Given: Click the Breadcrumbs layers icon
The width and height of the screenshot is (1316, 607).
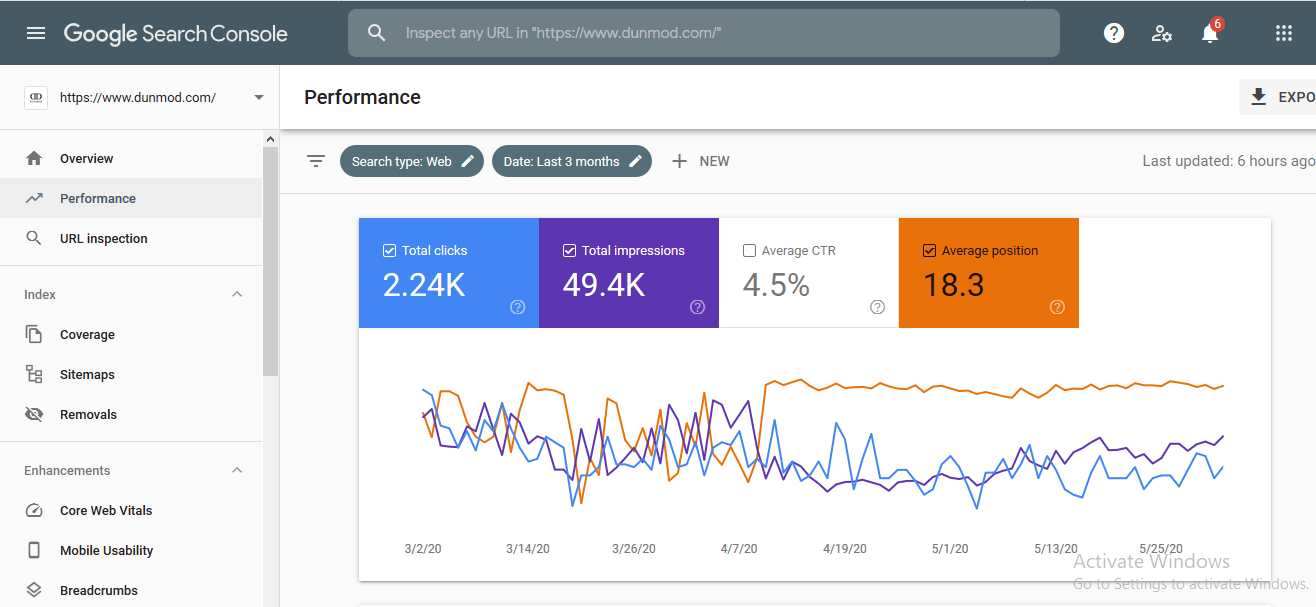Looking at the screenshot, I should tap(34, 590).
